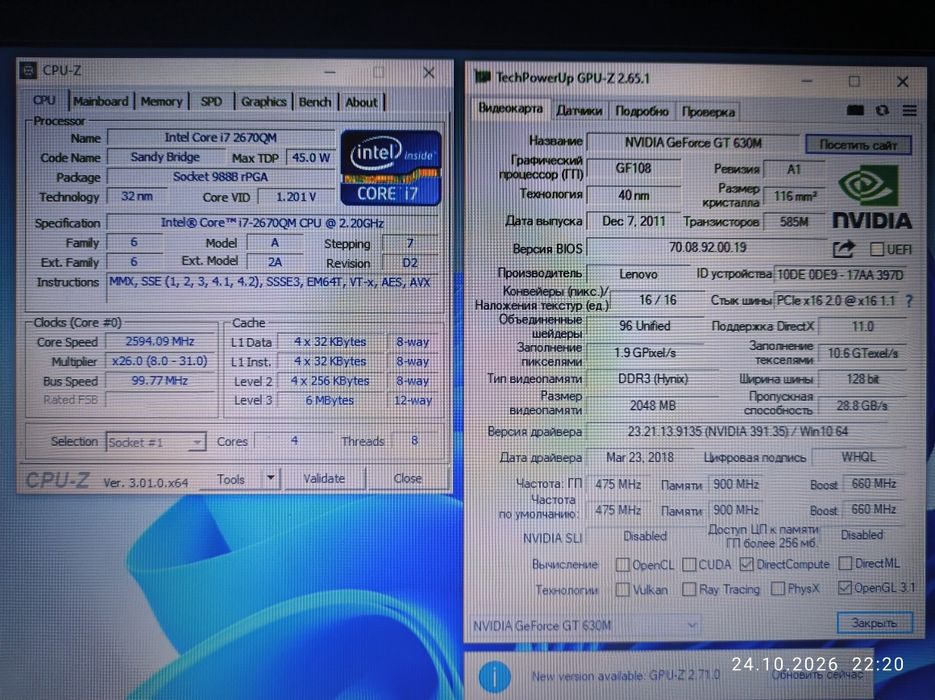Click the CPU-Z title bar icon
This screenshot has width=935, height=700.
27,70
